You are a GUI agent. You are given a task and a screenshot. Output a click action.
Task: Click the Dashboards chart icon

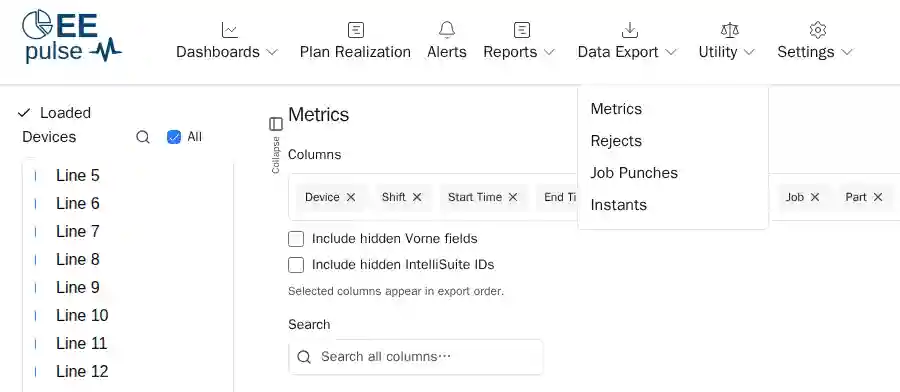tap(229, 30)
